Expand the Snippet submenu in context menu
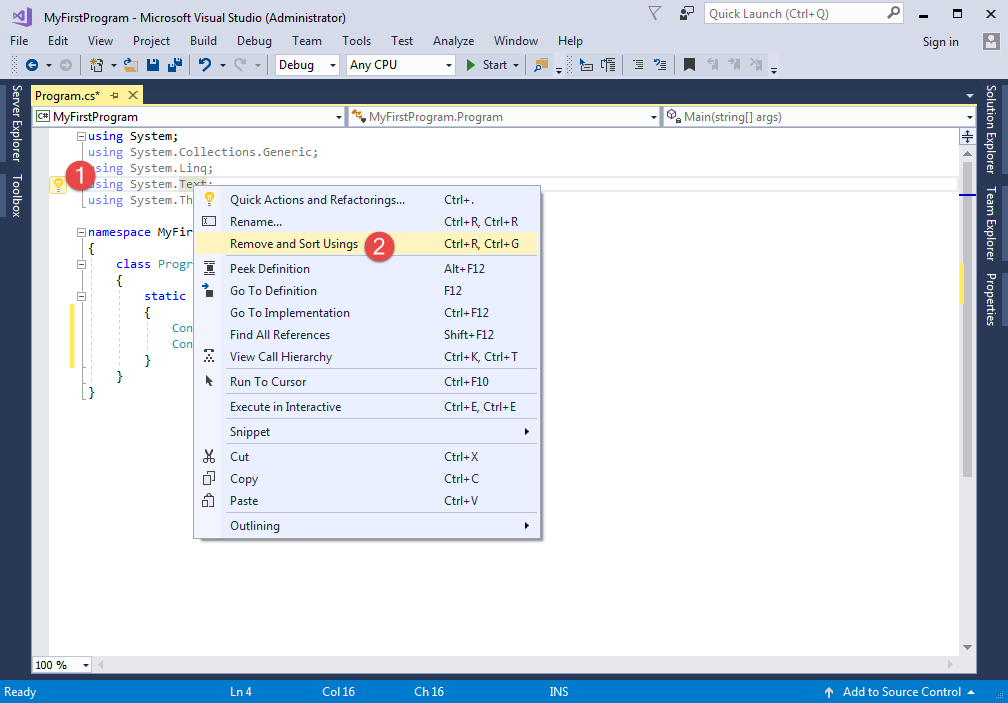Viewport: 1008px width, 703px height. coord(366,432)
